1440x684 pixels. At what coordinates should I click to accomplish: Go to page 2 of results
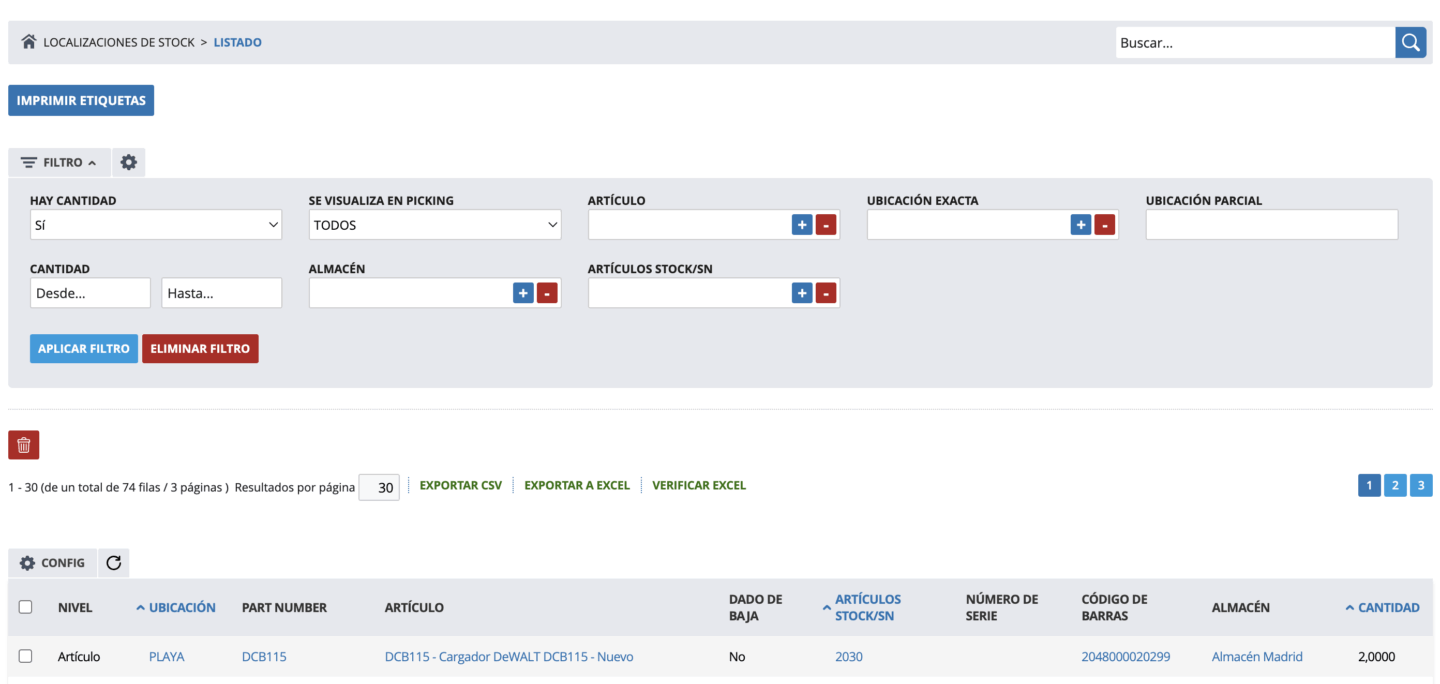point(1395,486)
